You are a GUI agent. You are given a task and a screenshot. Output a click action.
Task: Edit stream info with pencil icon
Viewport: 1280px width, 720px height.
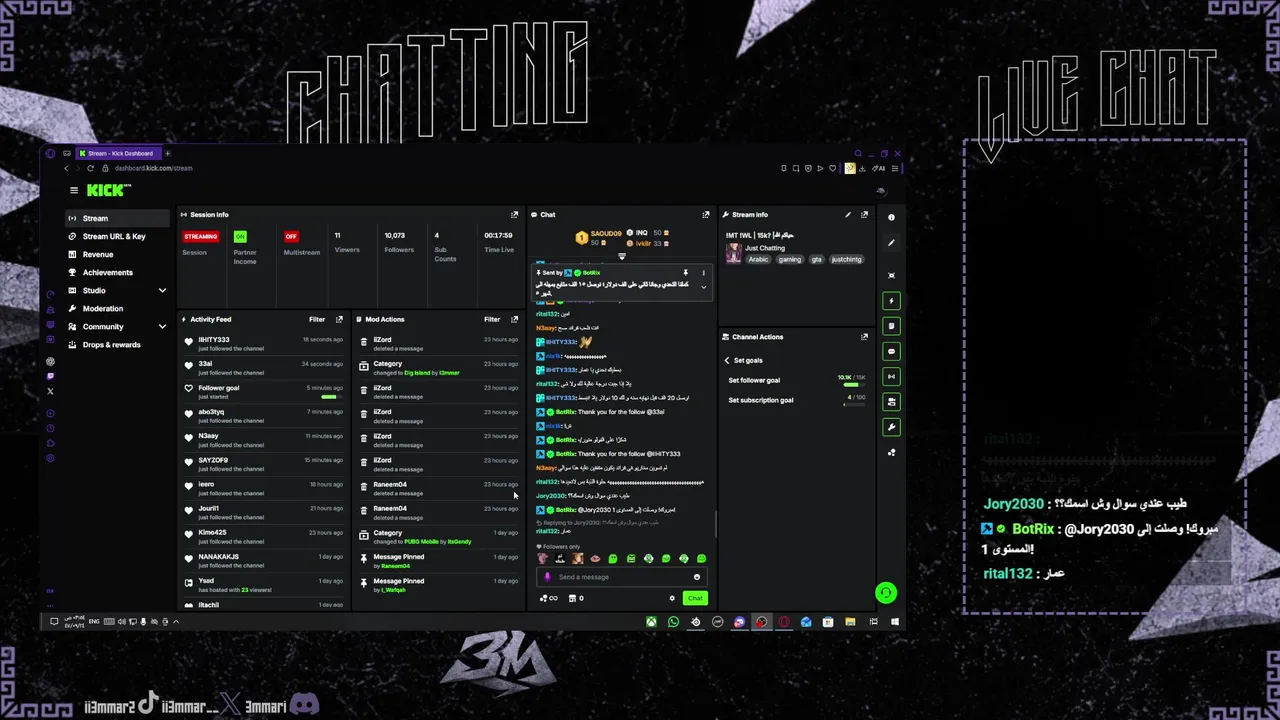tap(848, 214)
